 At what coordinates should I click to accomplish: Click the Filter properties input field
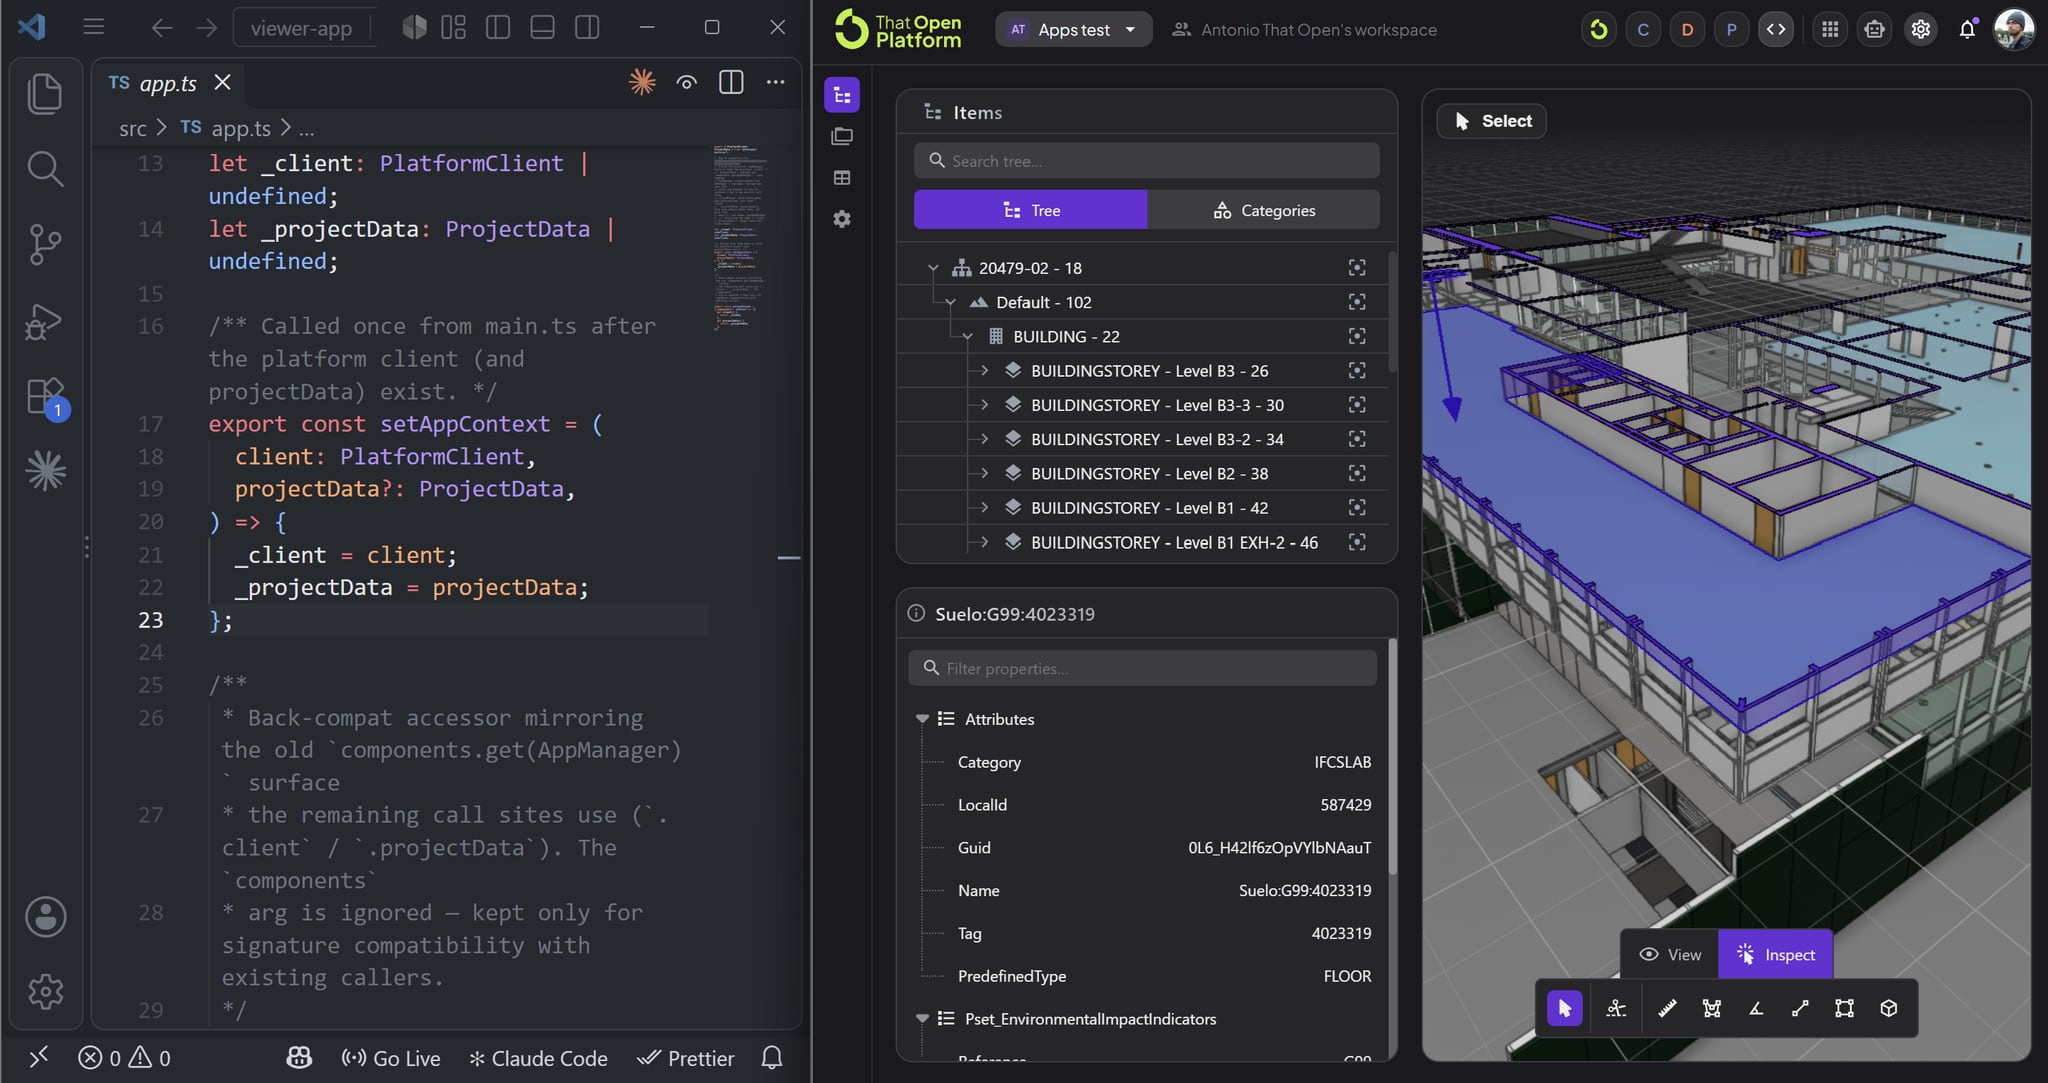coord(1142,668)
